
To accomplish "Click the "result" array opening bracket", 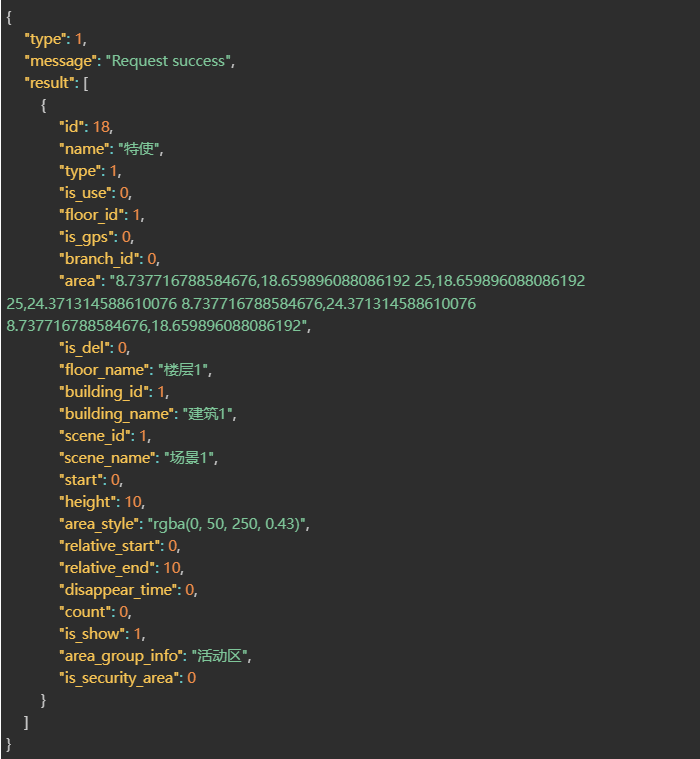I will point(86,83).
